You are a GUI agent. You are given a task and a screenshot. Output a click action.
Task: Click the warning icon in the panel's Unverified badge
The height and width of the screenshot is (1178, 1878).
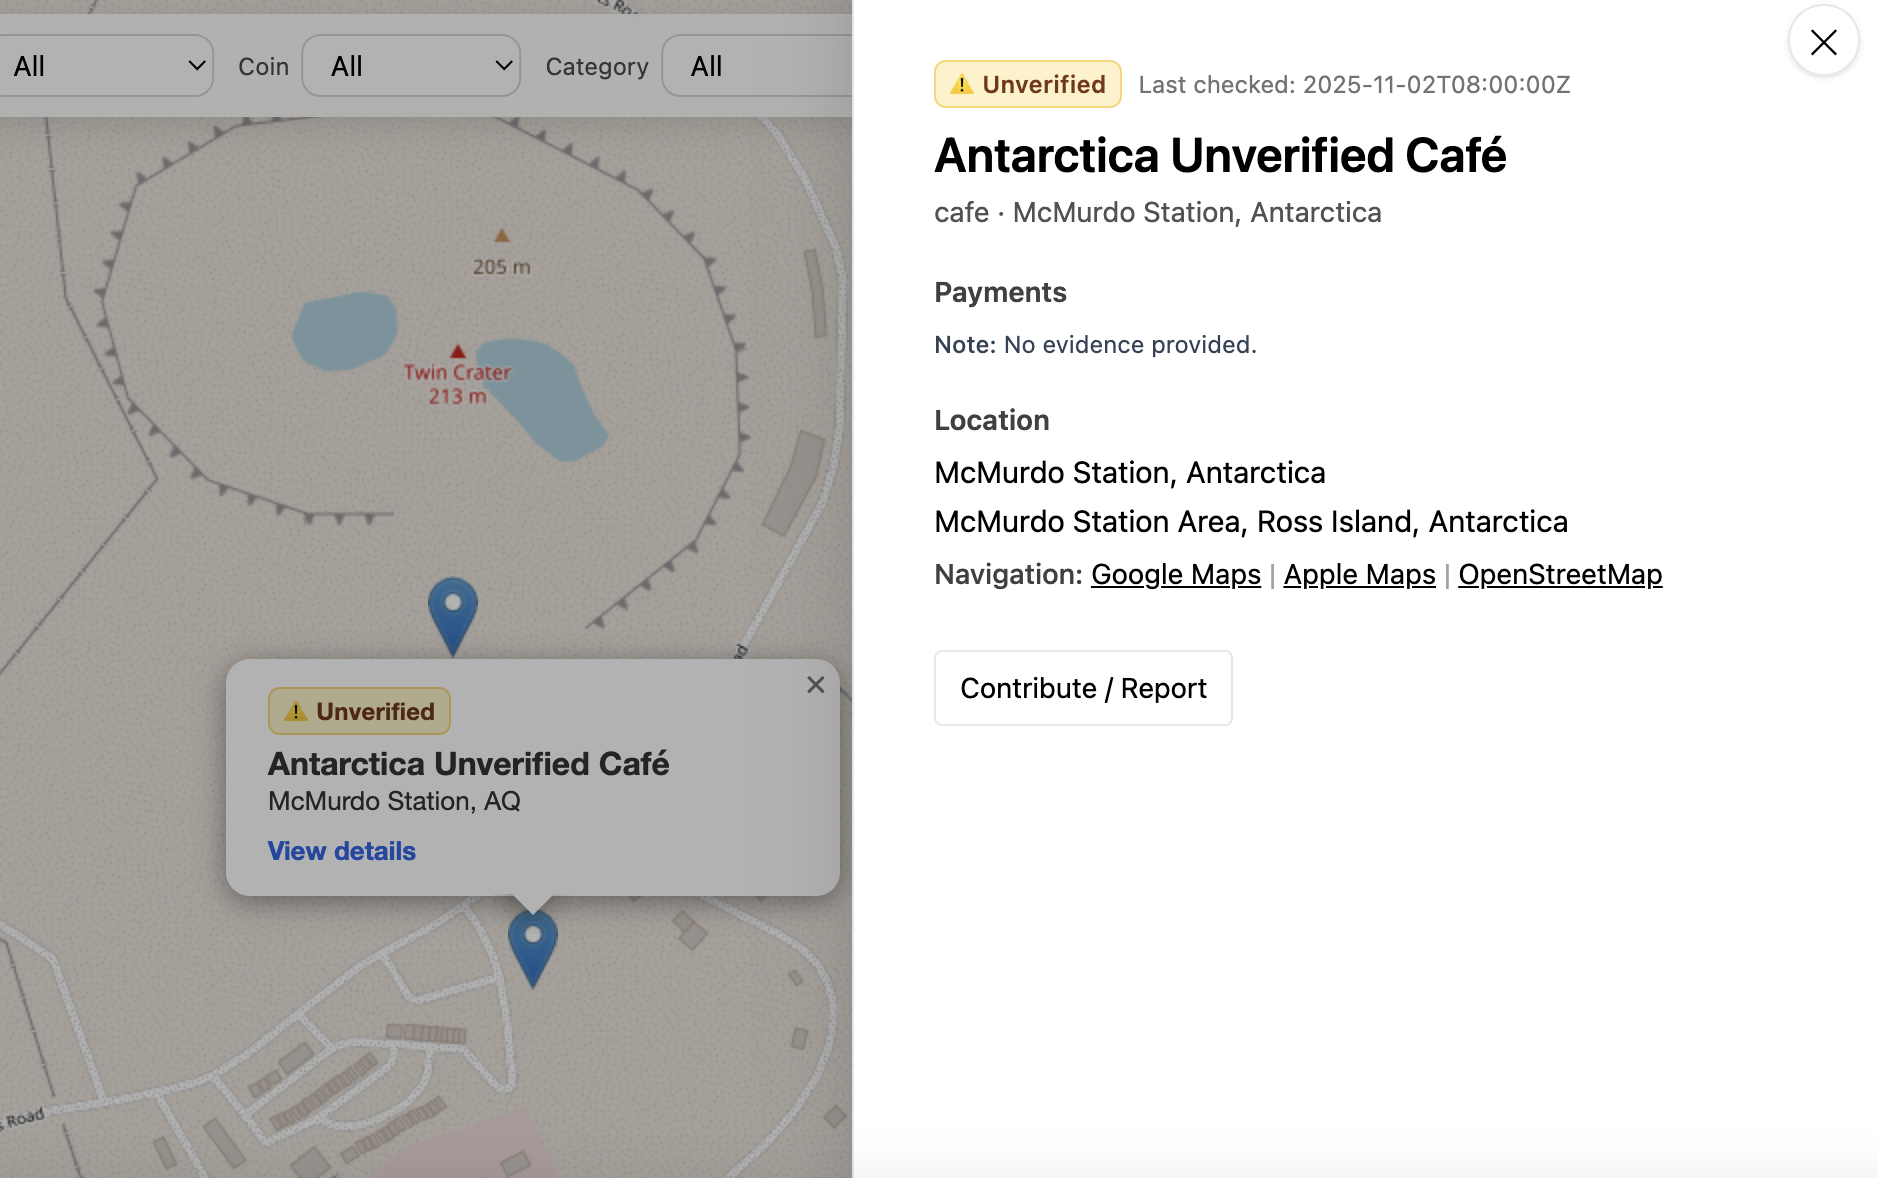[x=962, y=85]
